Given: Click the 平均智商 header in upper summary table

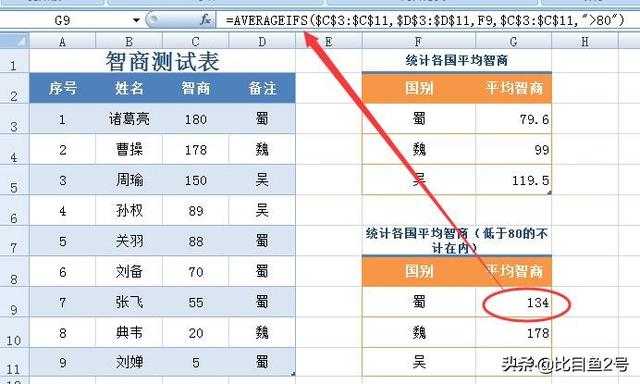Looking at the screenshot, I should tap(513, 88).
